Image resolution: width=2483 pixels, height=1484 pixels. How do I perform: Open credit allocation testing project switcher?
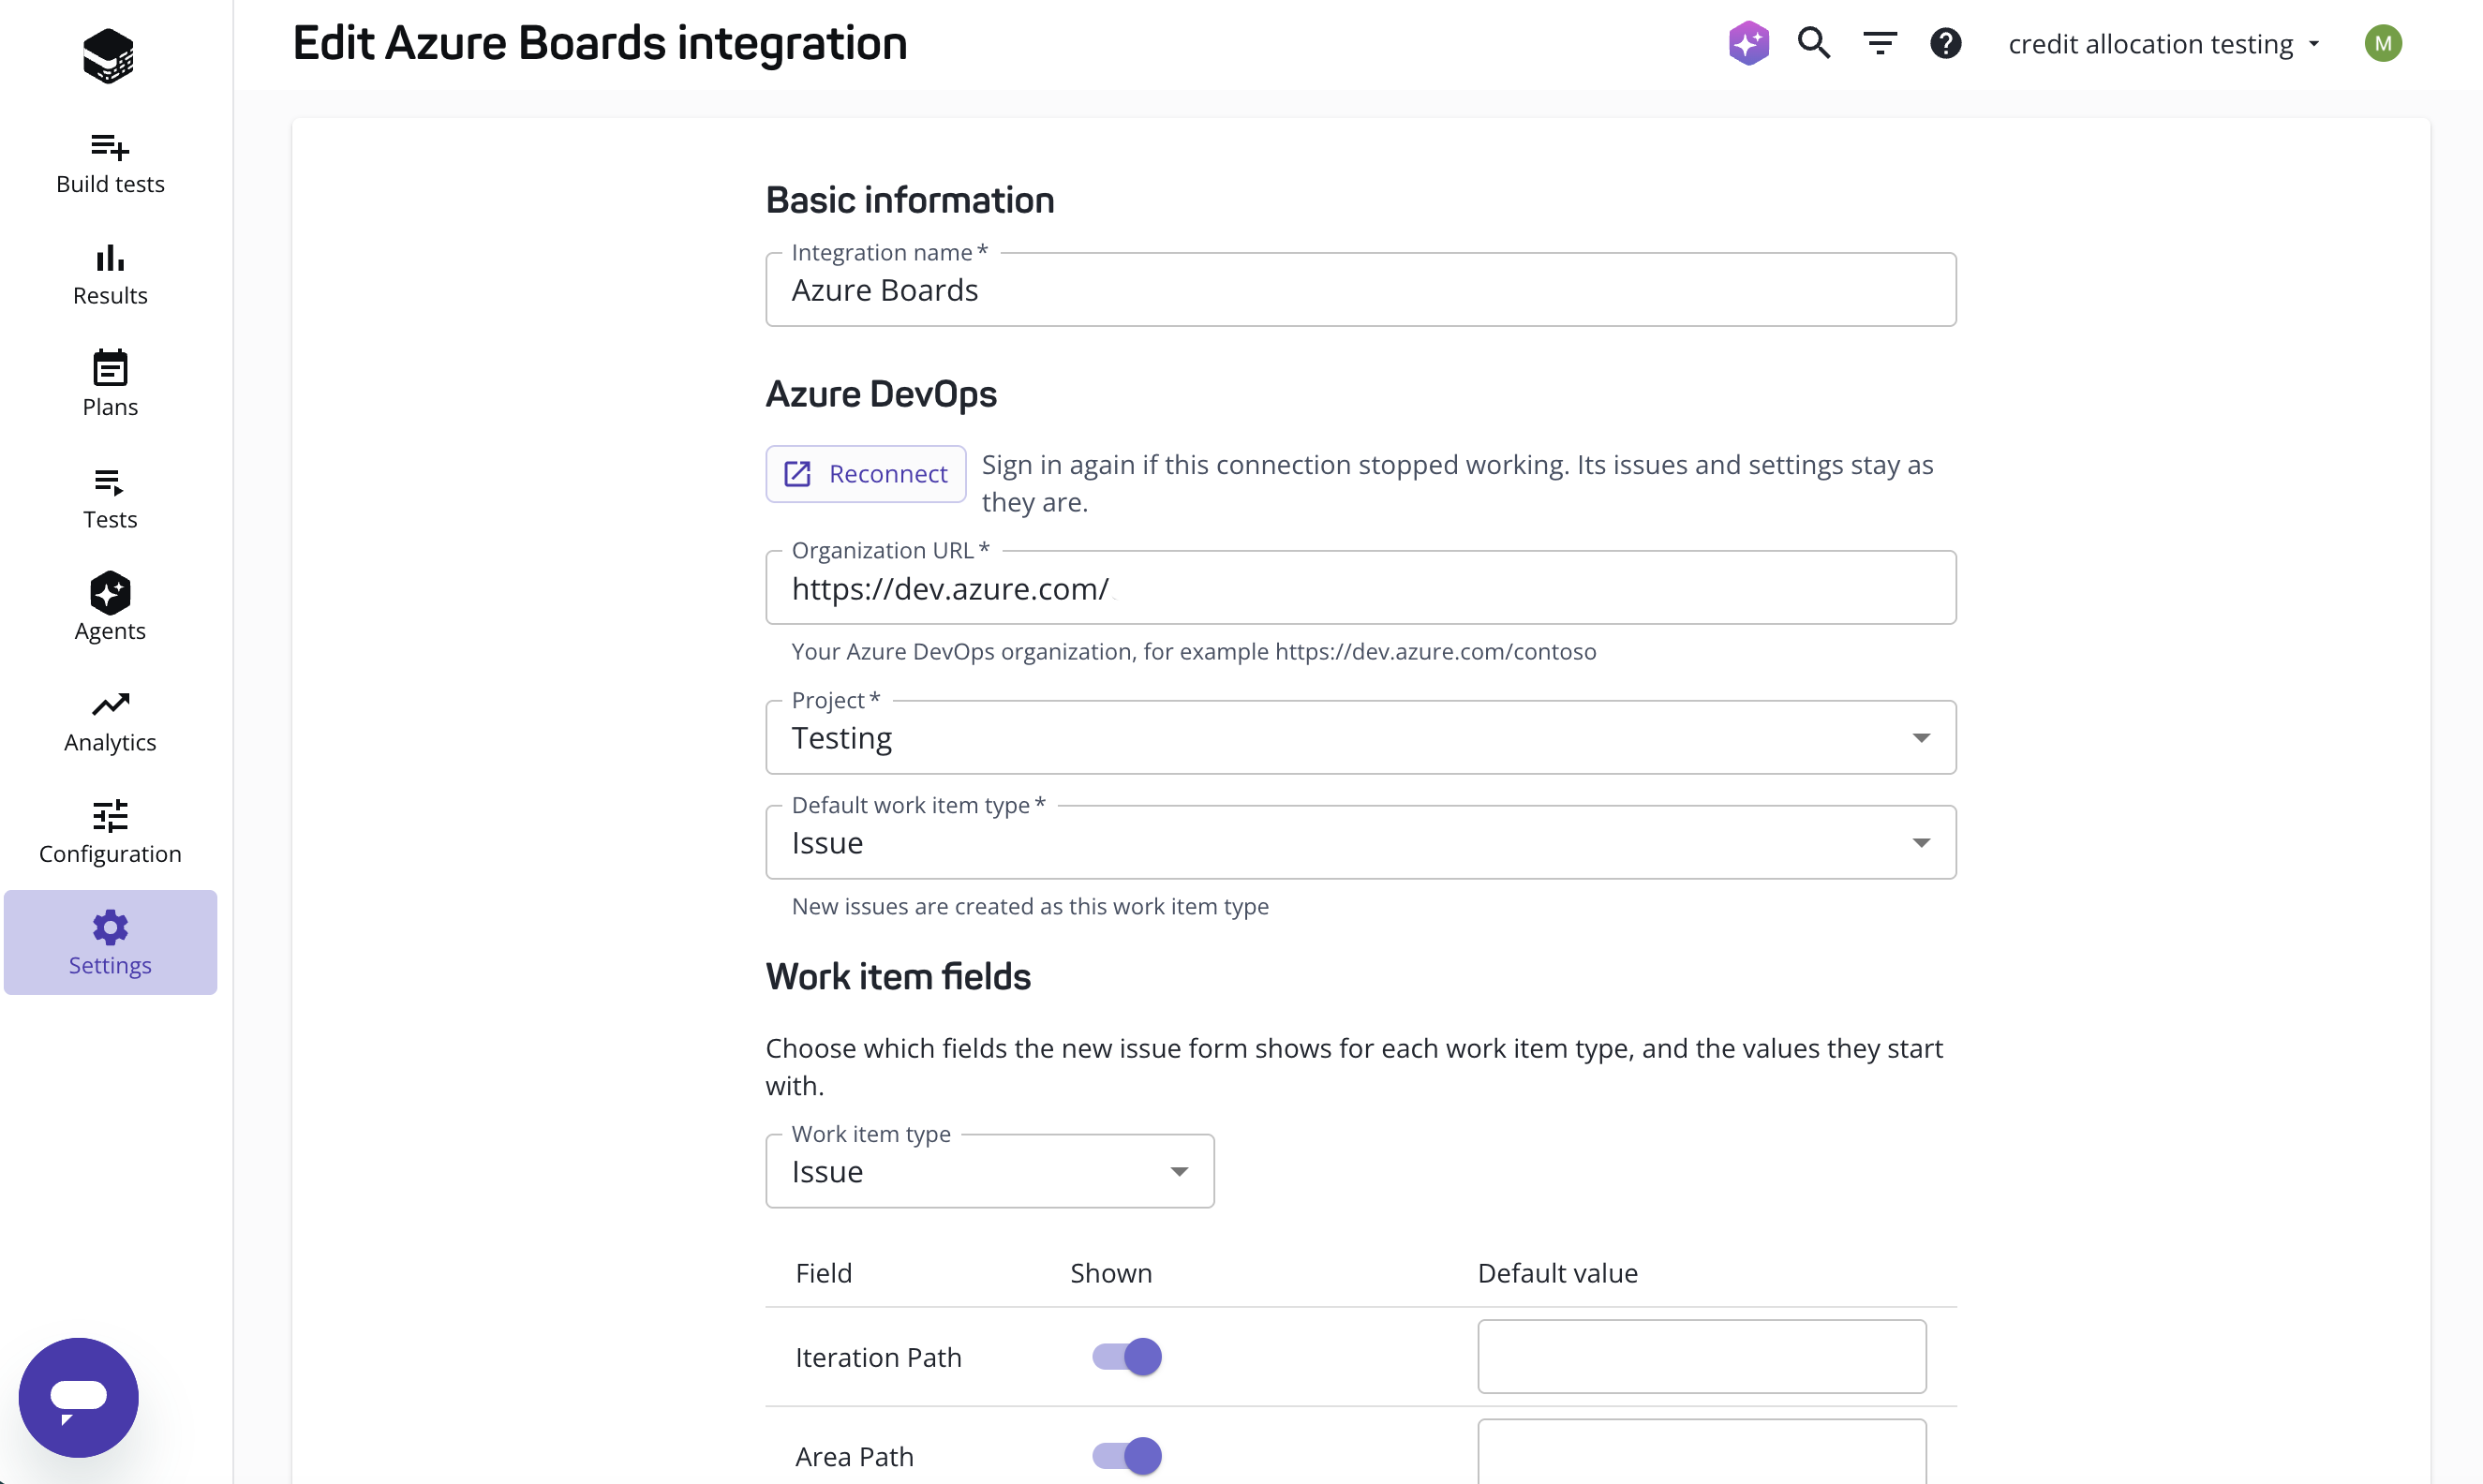(x=2164, y=44)
